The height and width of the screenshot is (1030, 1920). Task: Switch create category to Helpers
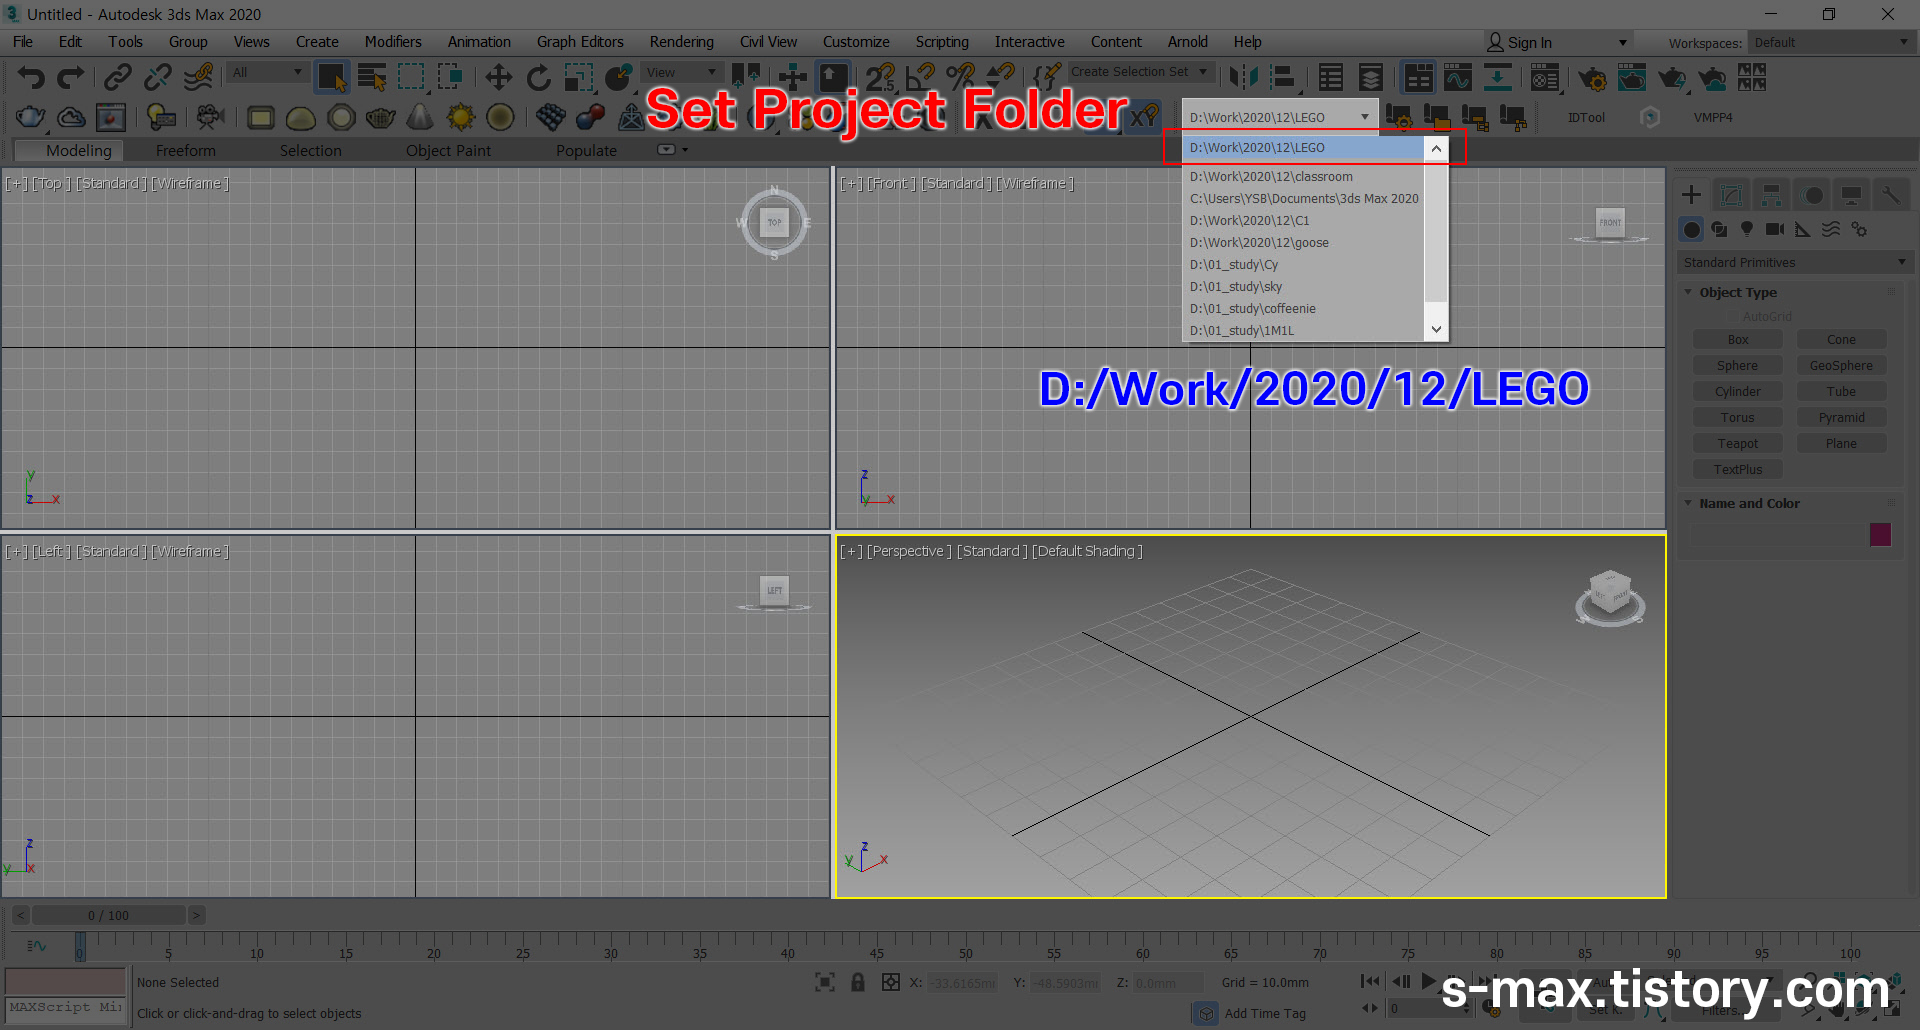click(1803, 229)
